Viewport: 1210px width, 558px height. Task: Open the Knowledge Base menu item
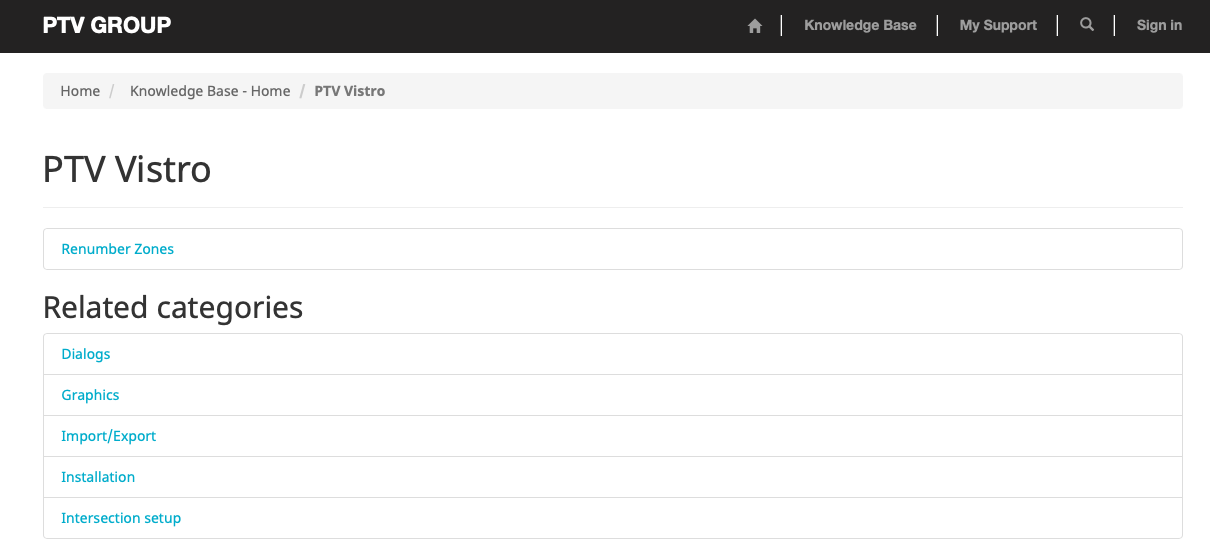(x=860, y=25)
